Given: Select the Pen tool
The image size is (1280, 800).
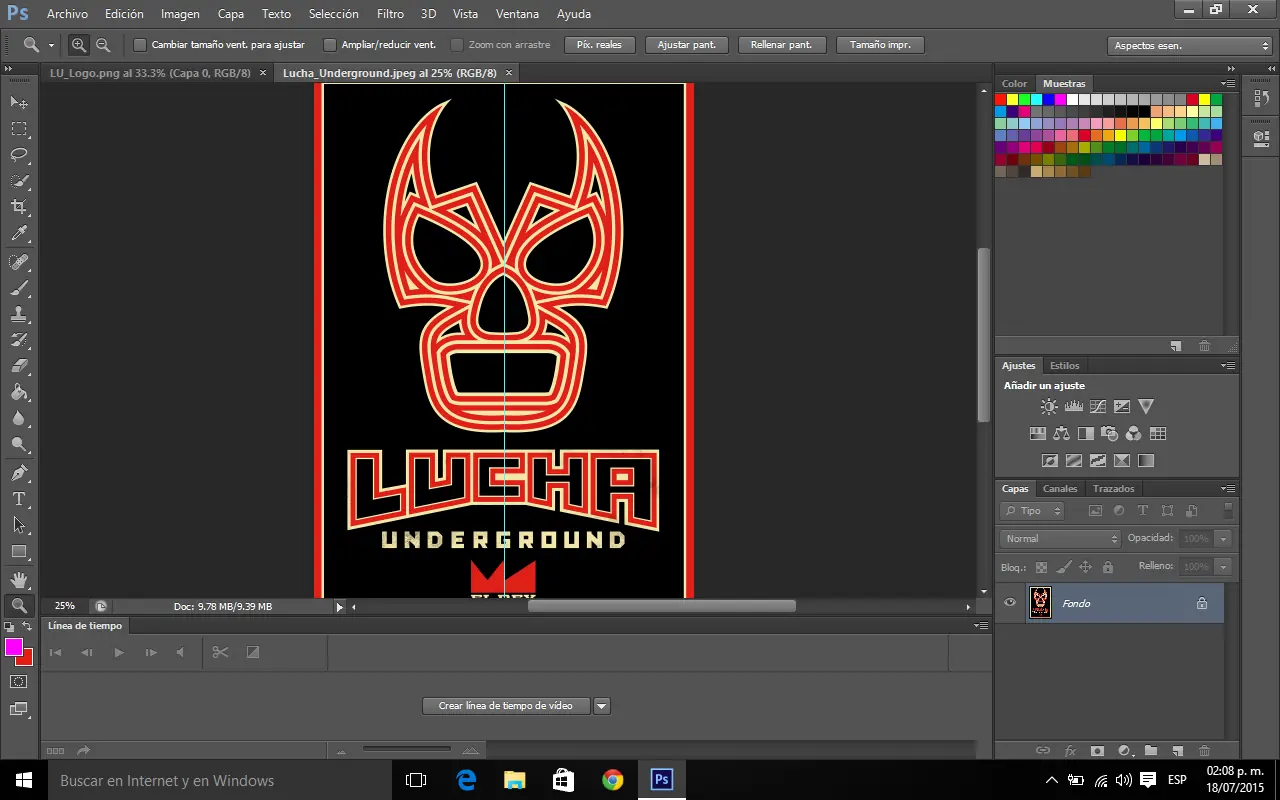Looking at the screenshot, I should pos(19,473).
